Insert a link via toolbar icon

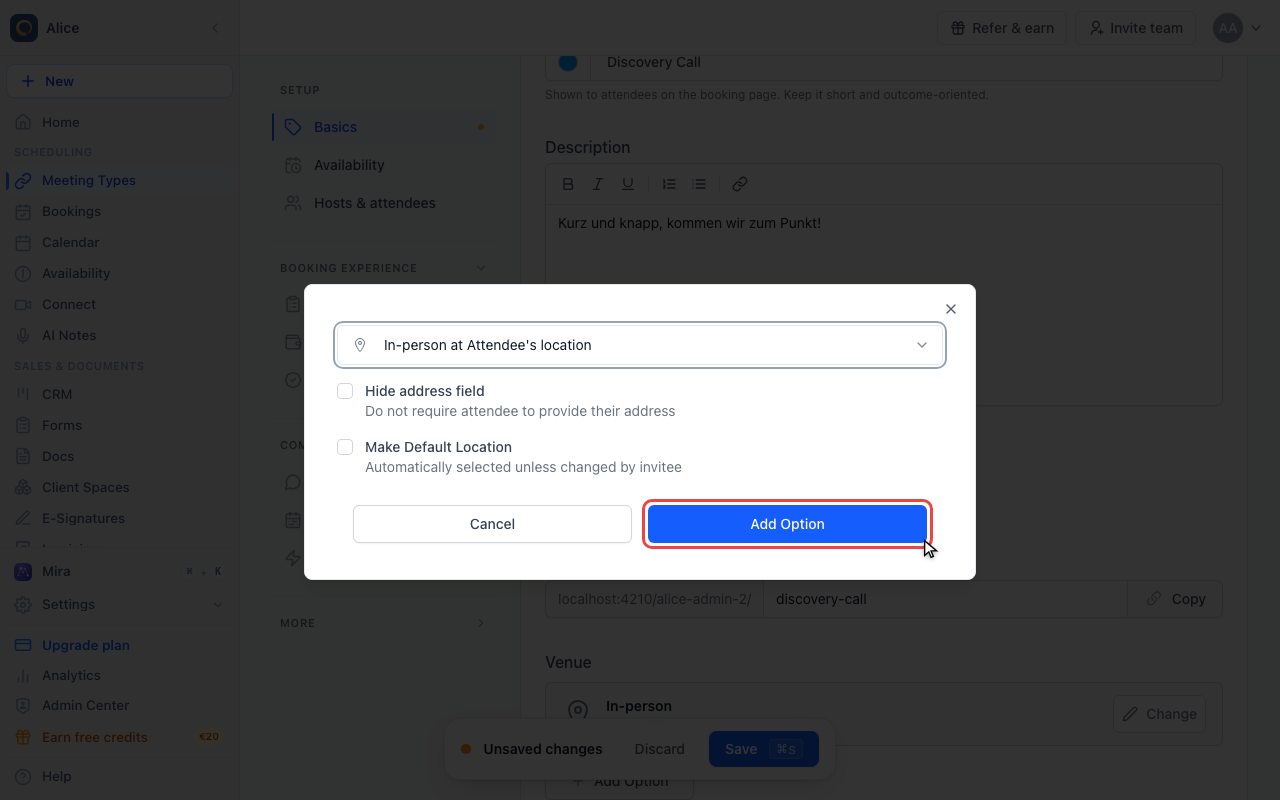[740, 184]
